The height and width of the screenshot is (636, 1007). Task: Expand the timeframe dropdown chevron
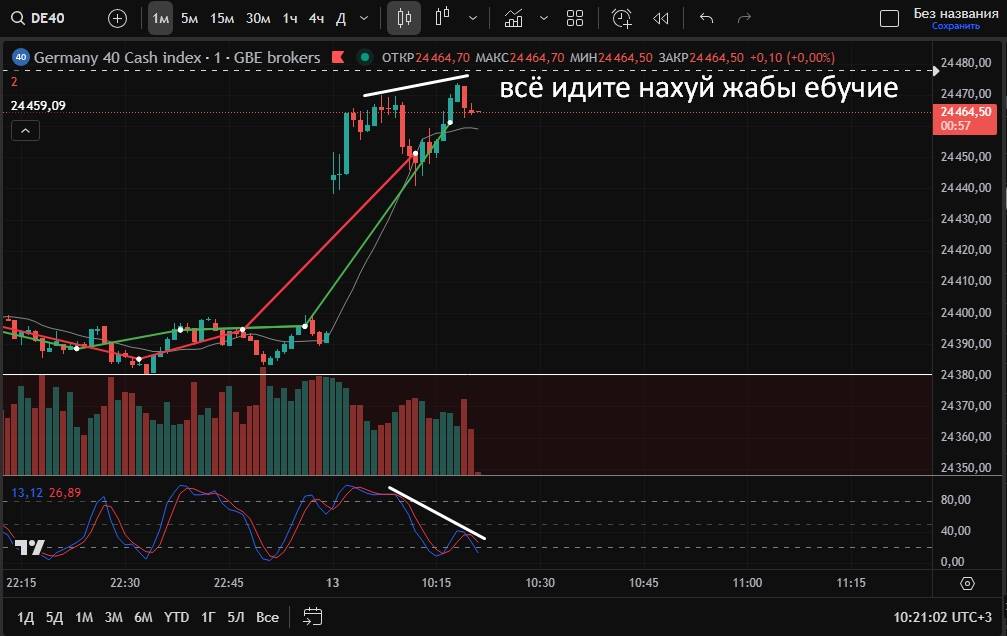363,18
